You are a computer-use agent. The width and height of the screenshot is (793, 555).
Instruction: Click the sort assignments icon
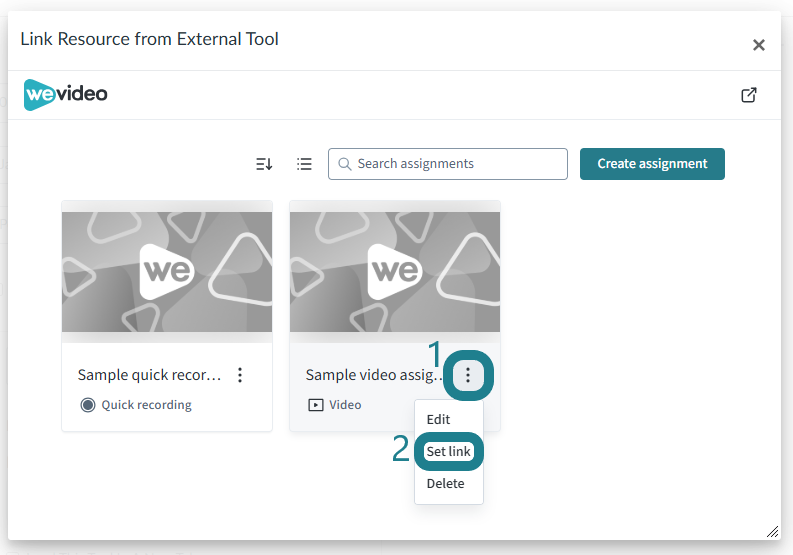264,164
